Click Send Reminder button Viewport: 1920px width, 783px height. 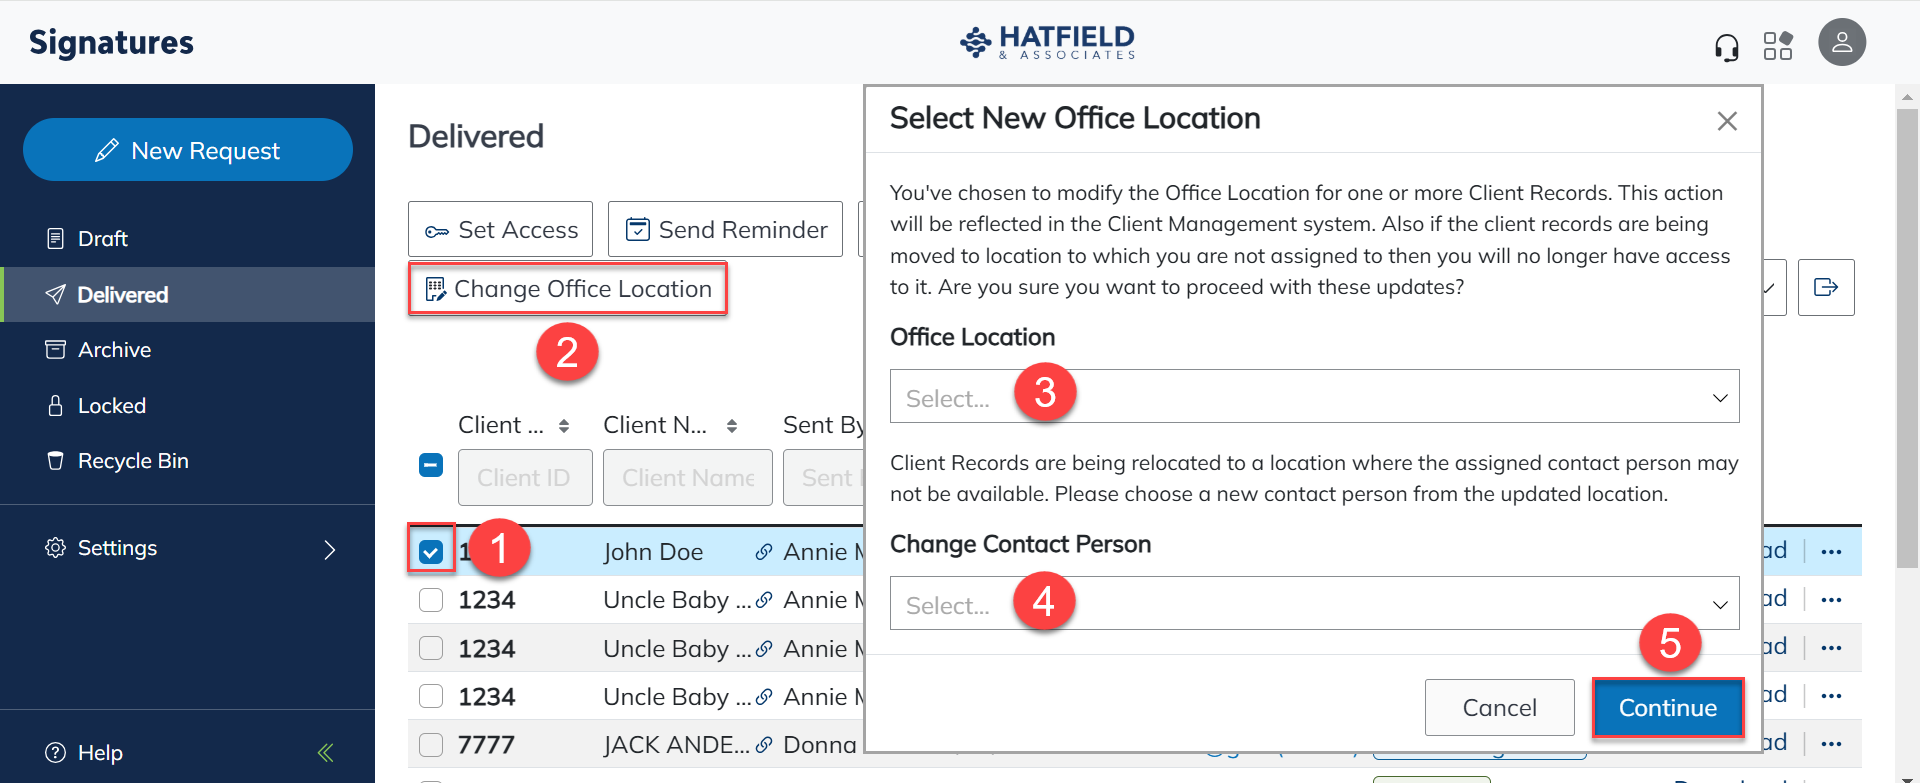[725, 229]
